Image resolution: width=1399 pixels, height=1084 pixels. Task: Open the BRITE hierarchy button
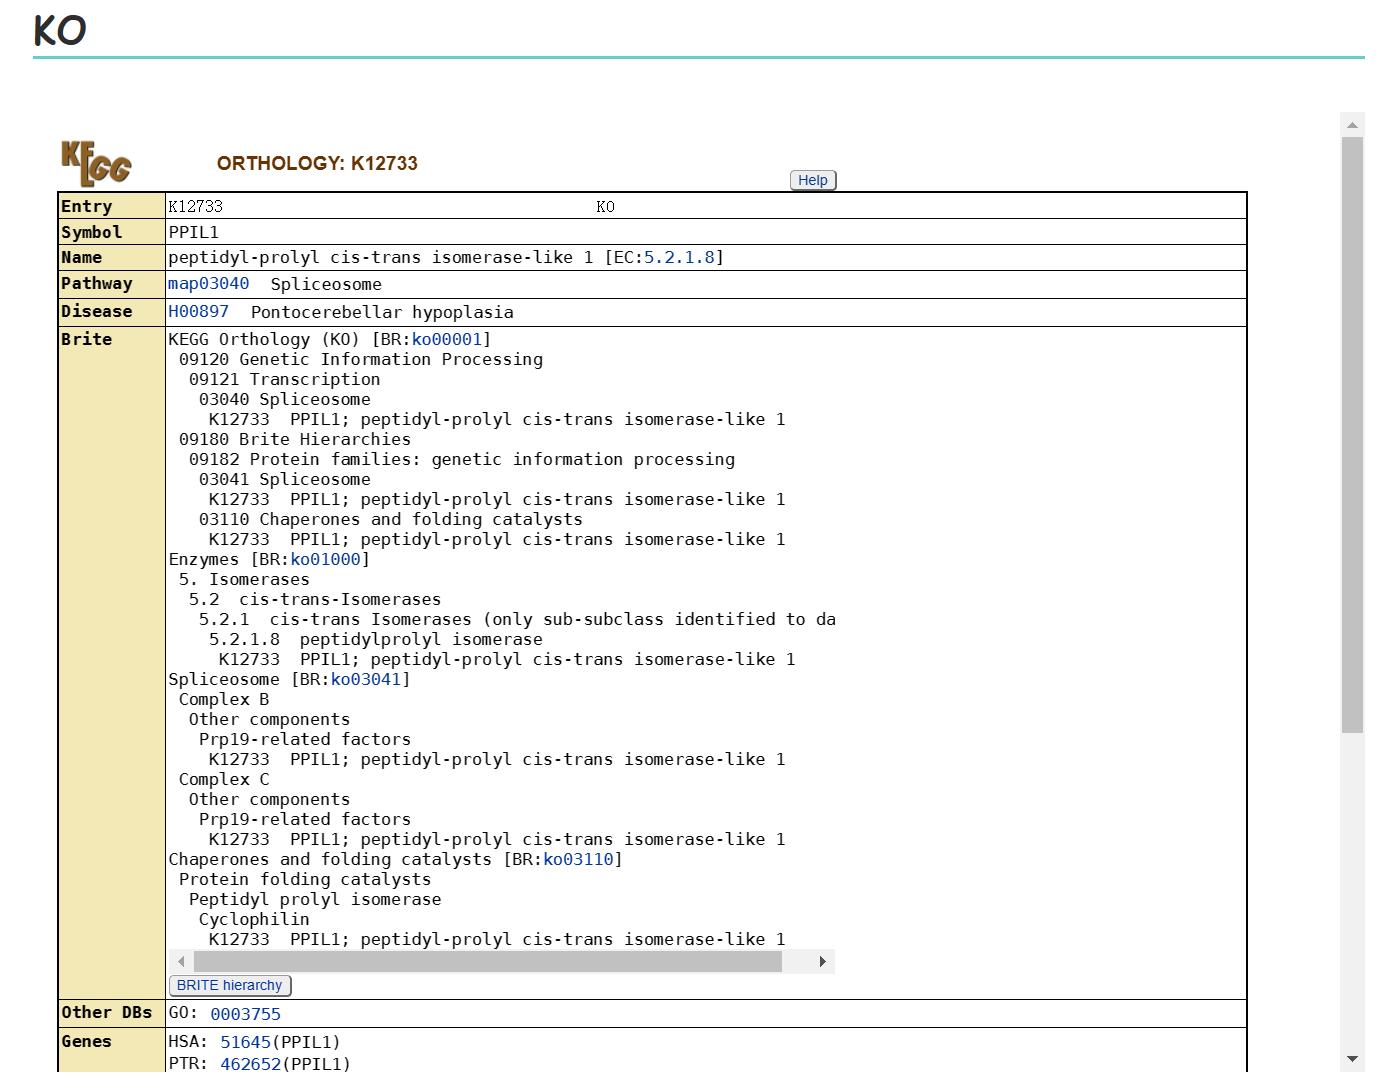tap(230, 985)
